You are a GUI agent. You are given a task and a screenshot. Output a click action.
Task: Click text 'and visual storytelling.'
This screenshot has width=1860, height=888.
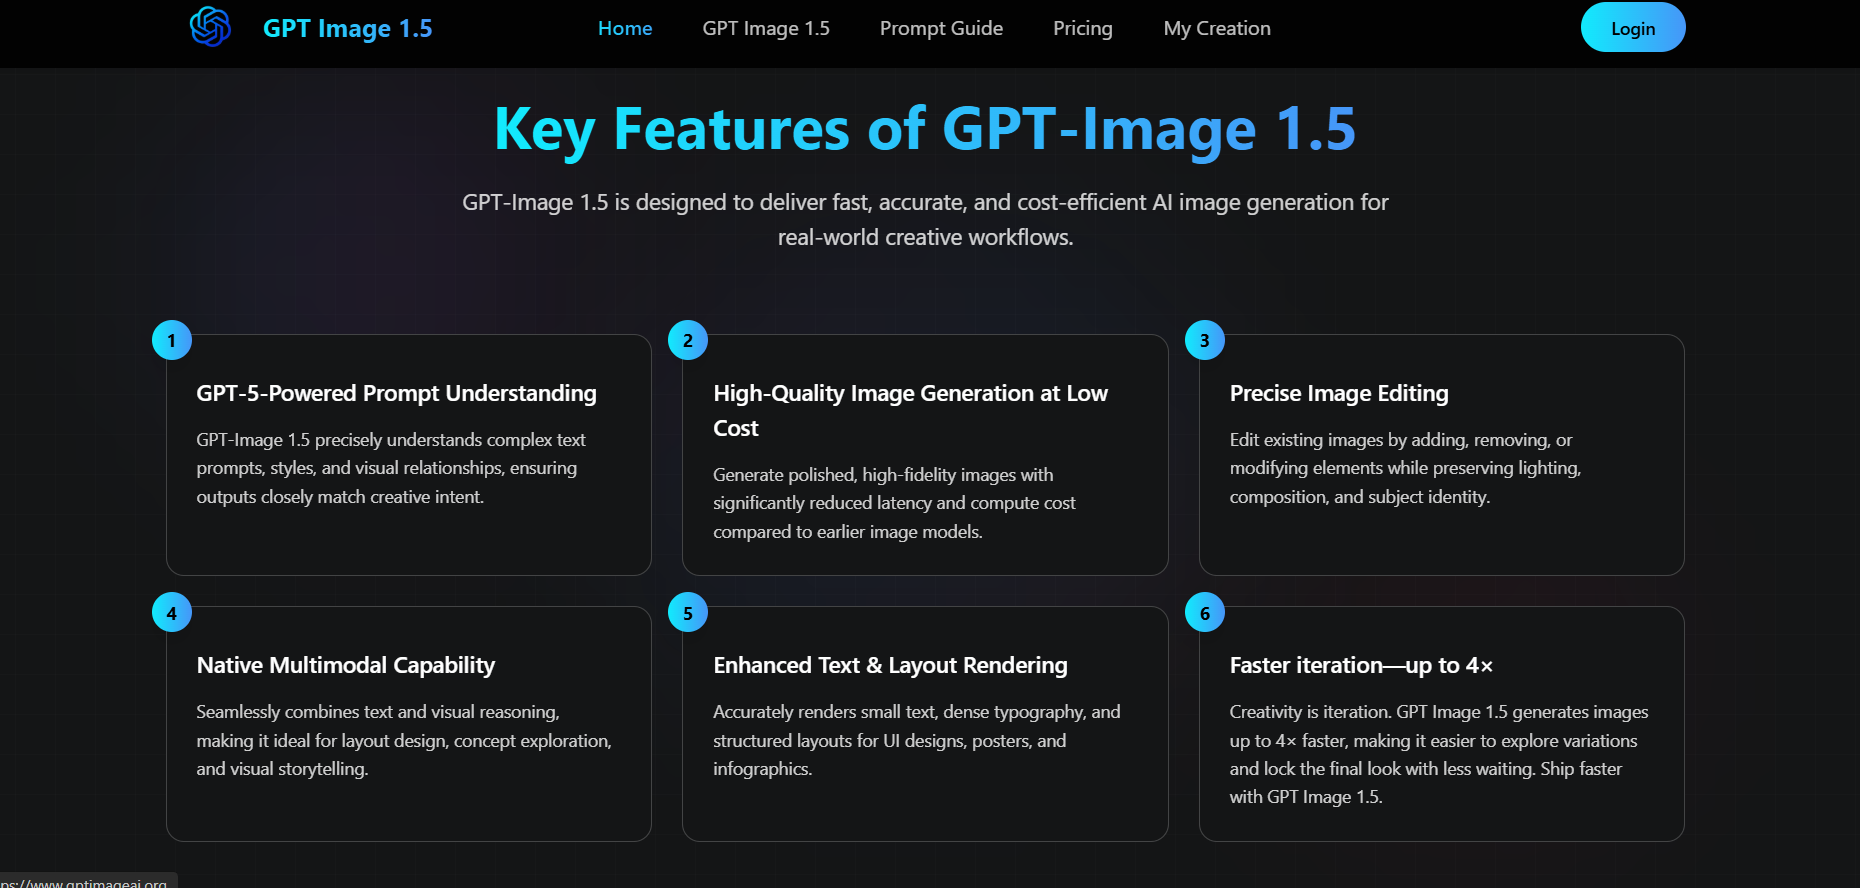tap(282, 769)
